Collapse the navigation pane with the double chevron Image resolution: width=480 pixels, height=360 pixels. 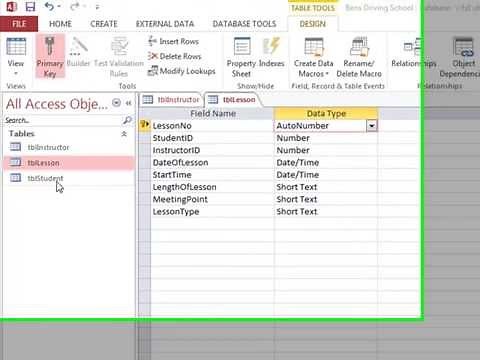click(129, 103)
